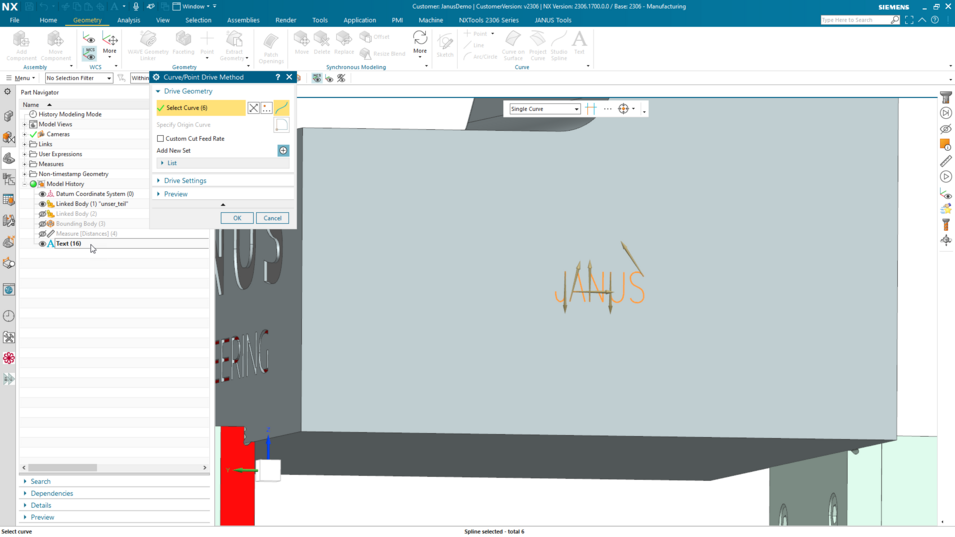This screenshot has height=537, width=955.
Task: Open the dialog help question mark
Action: pyautogui.click(x=278, y=77)
